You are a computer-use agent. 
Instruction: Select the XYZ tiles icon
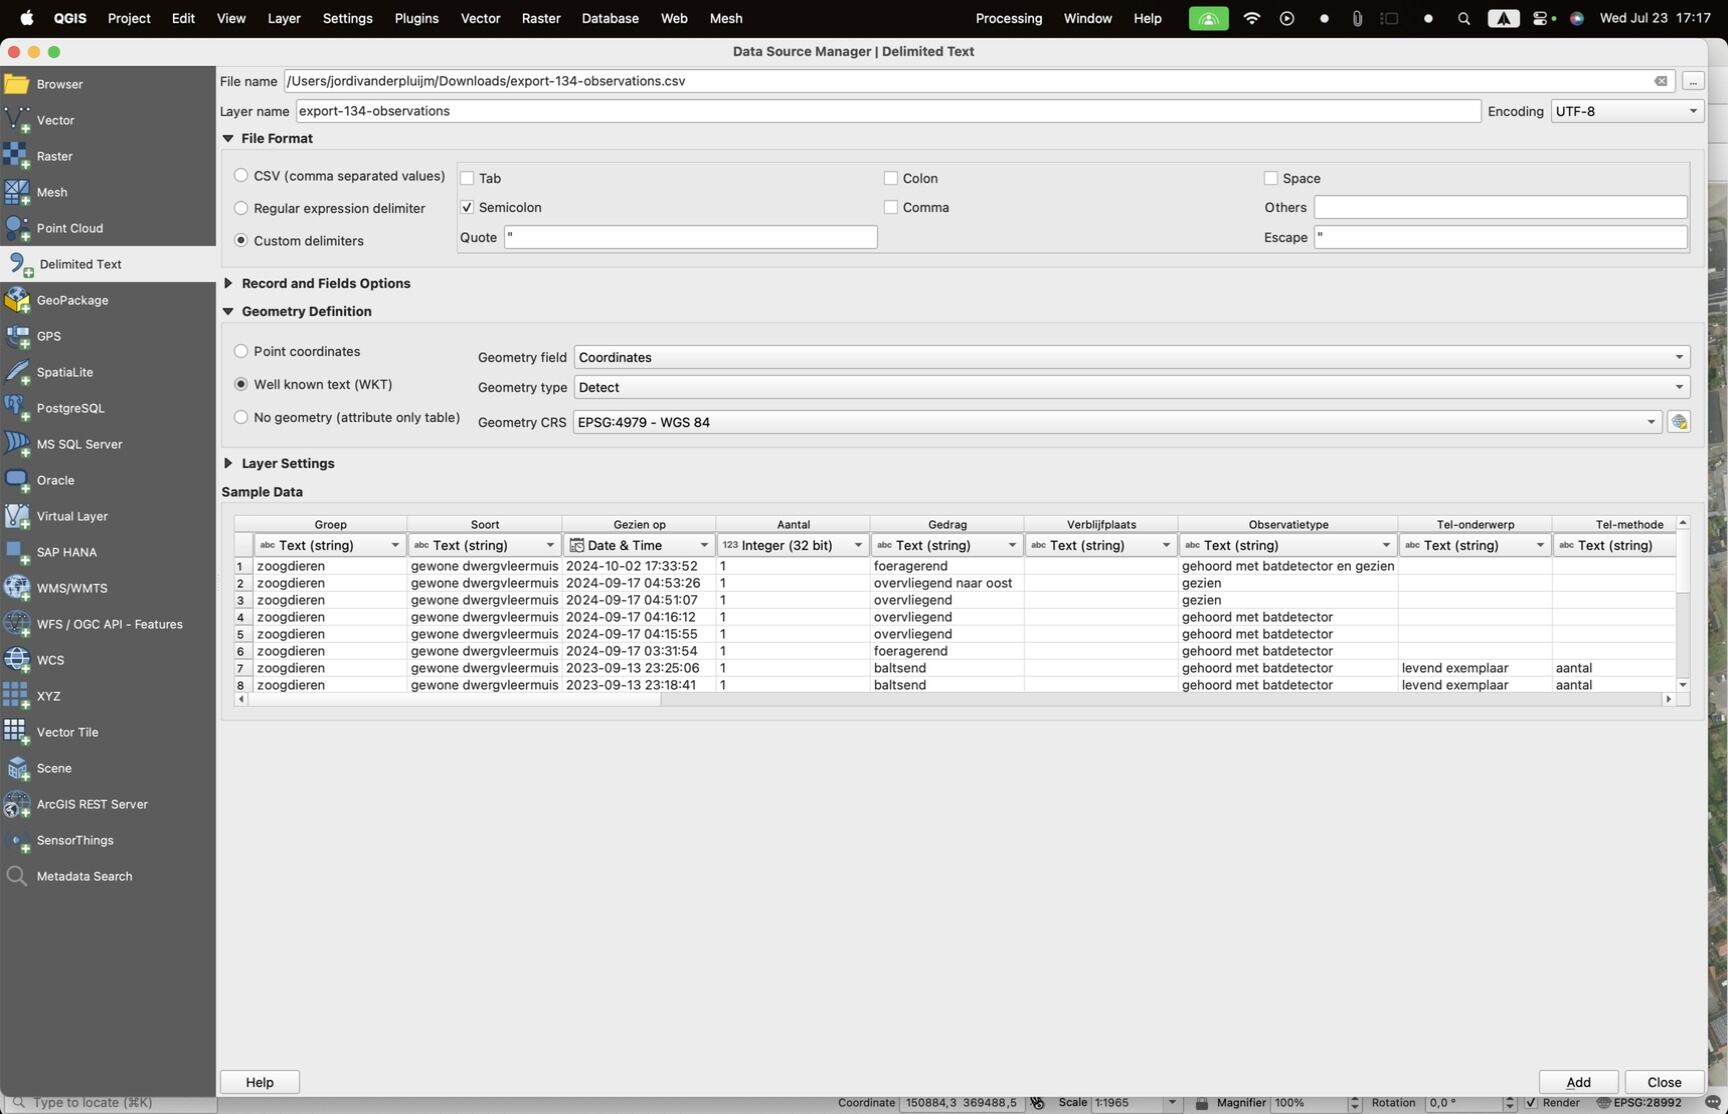point(17,696)
